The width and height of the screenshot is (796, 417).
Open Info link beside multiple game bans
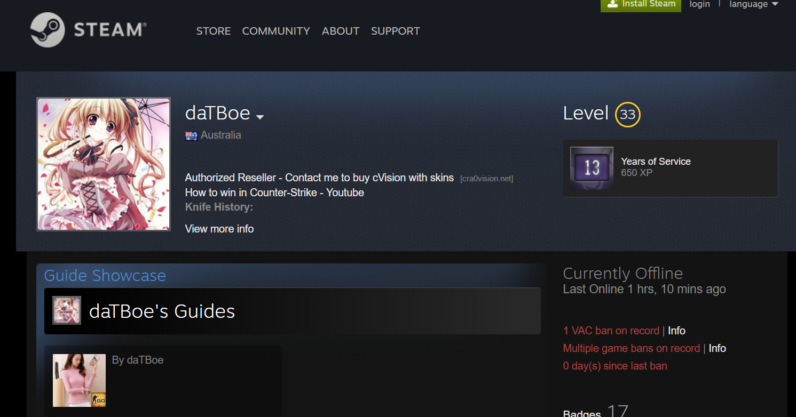click(x=717, y=349)
